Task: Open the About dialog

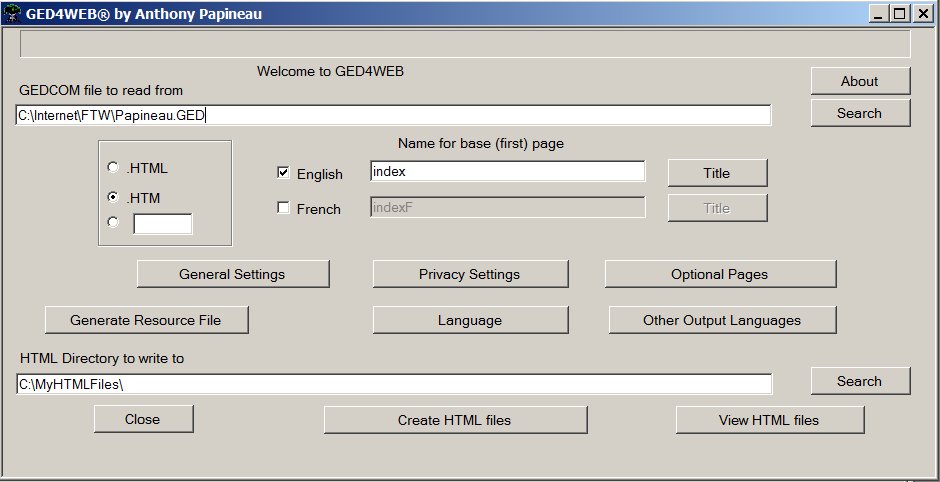Action: pyautogui.click(x=860, y=81)
